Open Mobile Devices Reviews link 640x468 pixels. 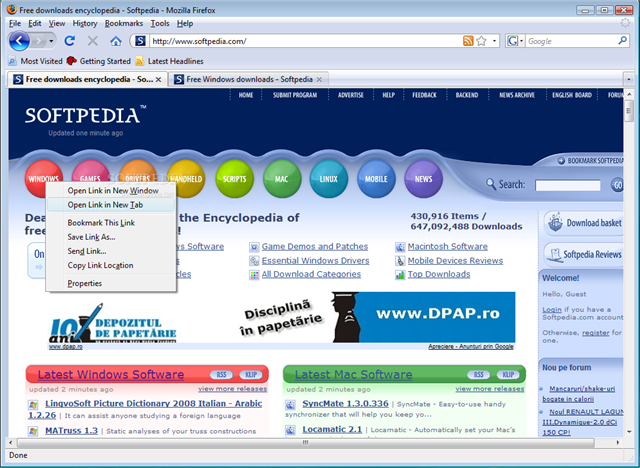[455, 261]
